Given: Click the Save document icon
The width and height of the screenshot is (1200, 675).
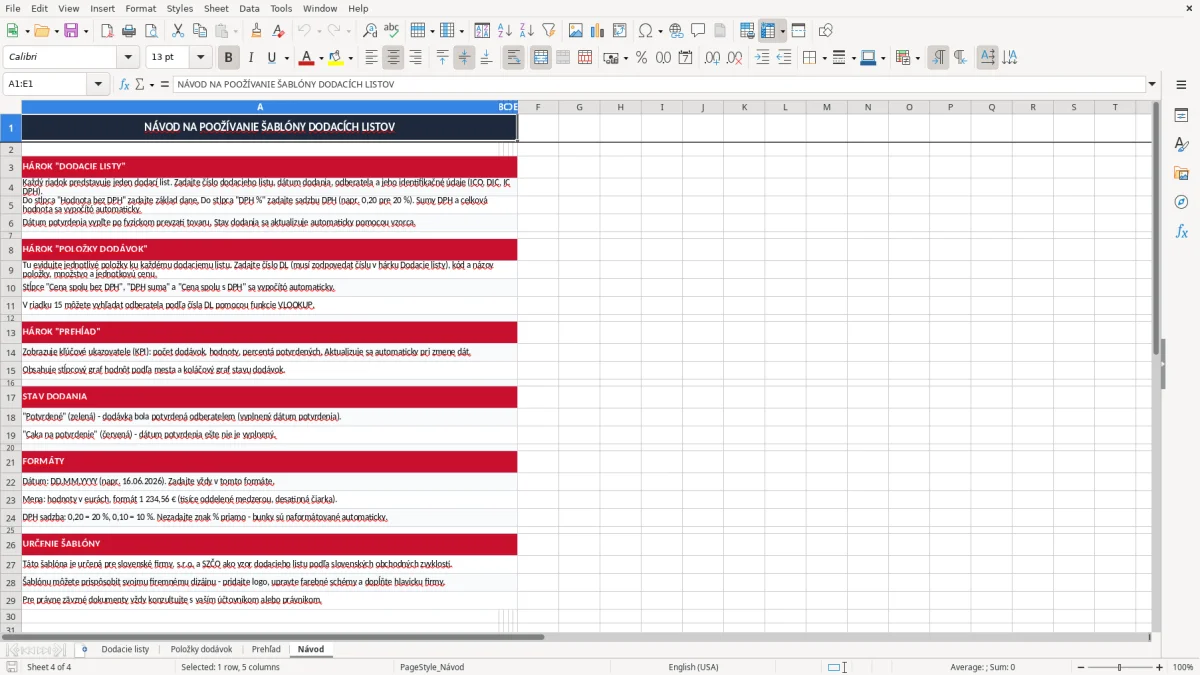Looking at the screenshot, I should coord(70,31).
